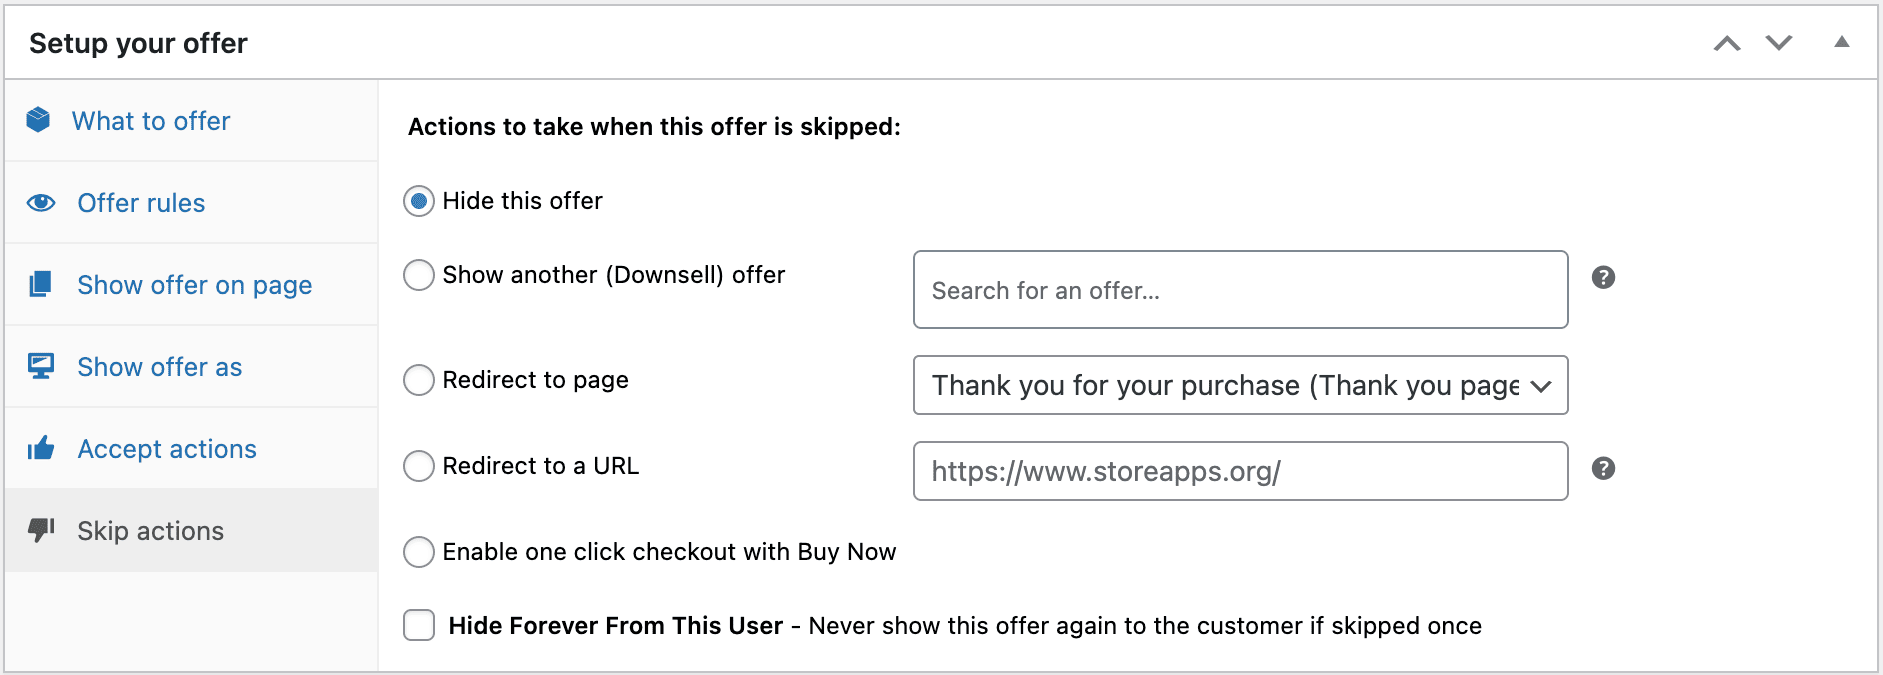Open the Show offer on page tab
This screenshot has width=1883, height=675.
tap(195, 285)
